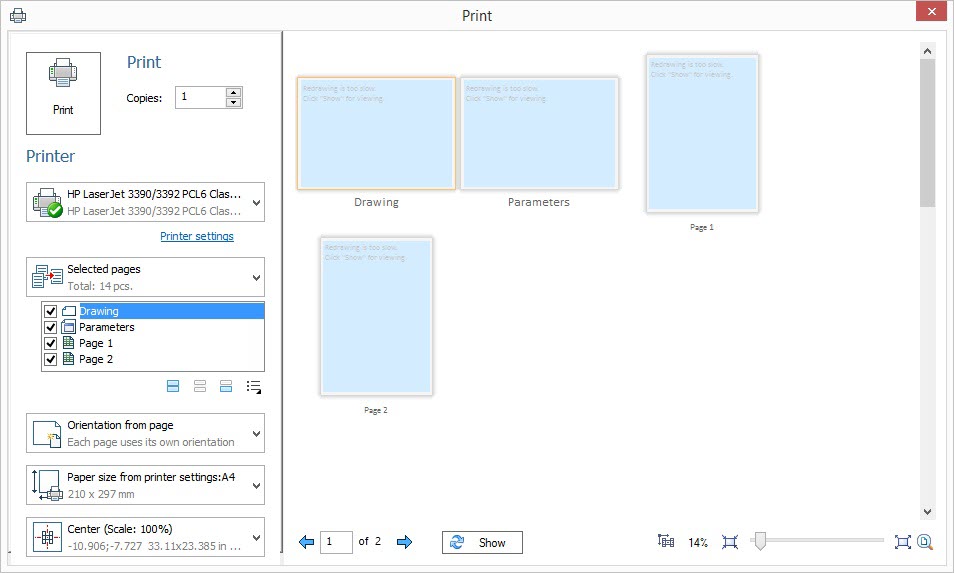Viewport: 954px width, 573px height.
Task: Click the copies decrement arrow
Action: (x=234, y=102)
